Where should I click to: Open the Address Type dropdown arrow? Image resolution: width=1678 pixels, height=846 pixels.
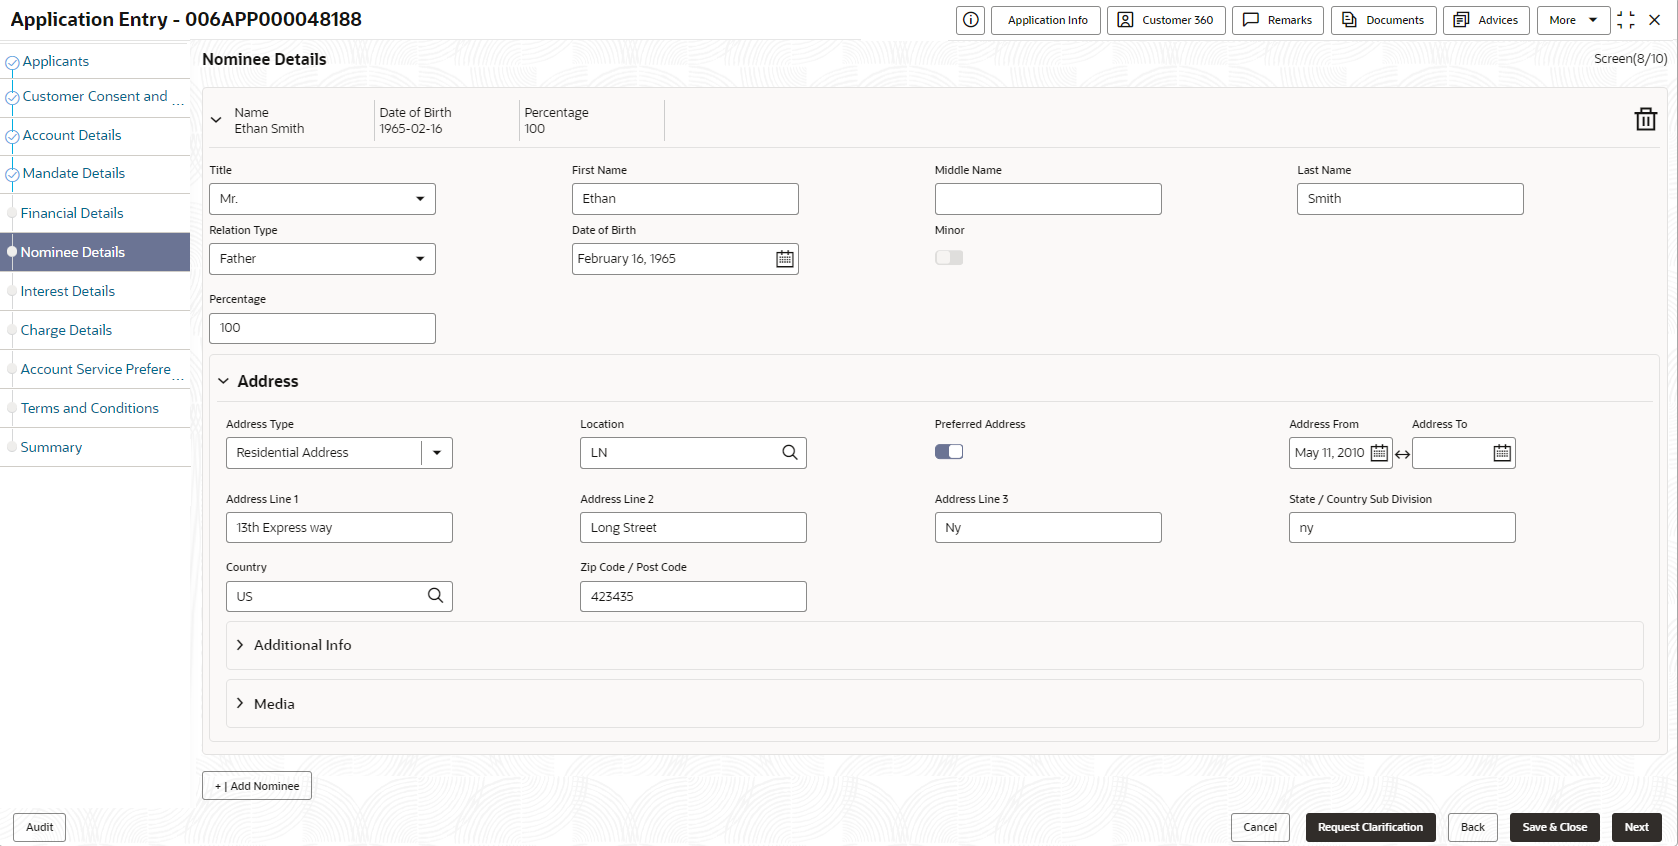pos(437,453)
